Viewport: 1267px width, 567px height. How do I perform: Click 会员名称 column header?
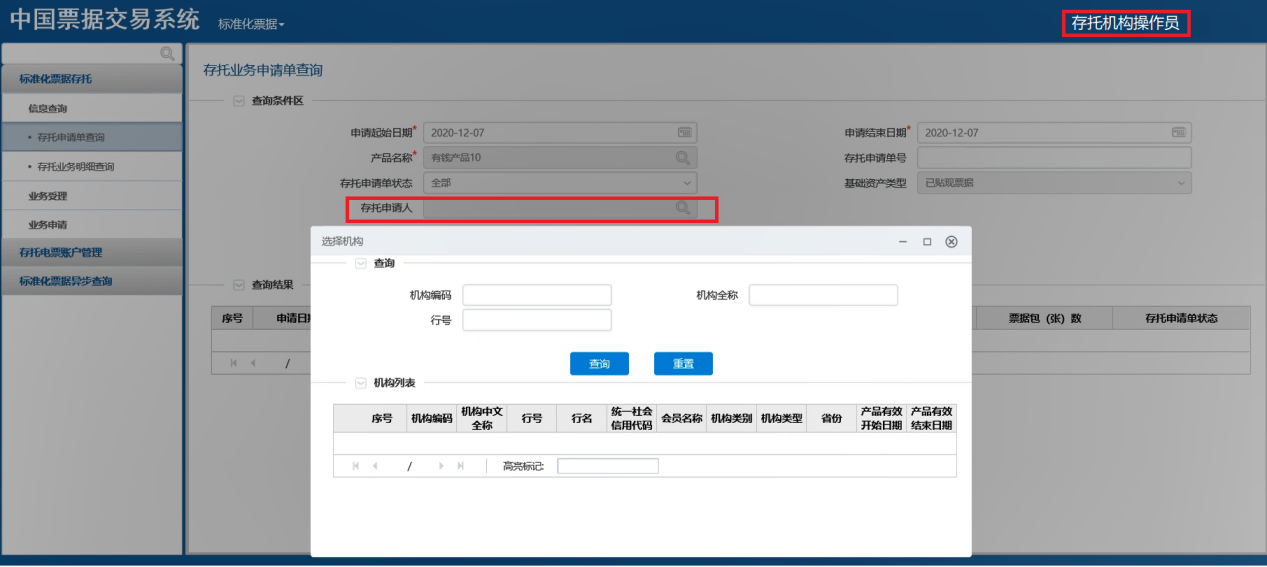[x=682, y=418]
